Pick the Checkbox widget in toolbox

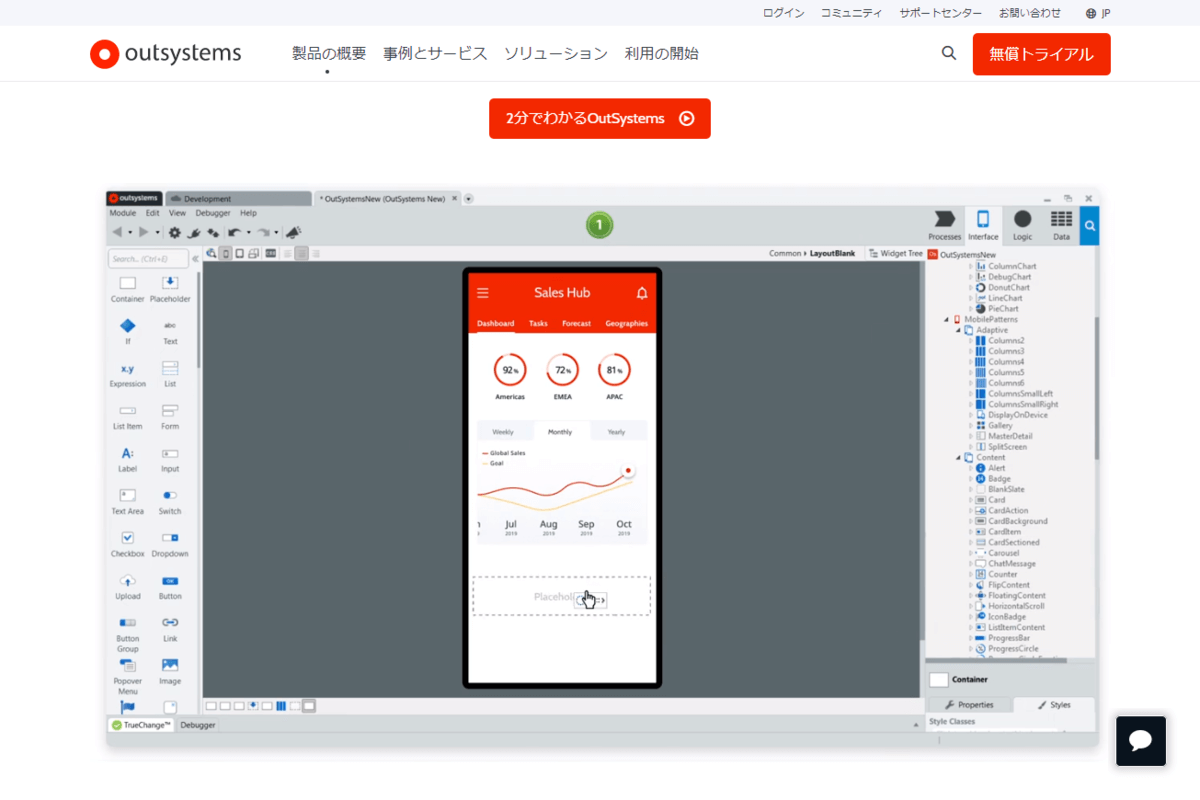click(128, 545)
